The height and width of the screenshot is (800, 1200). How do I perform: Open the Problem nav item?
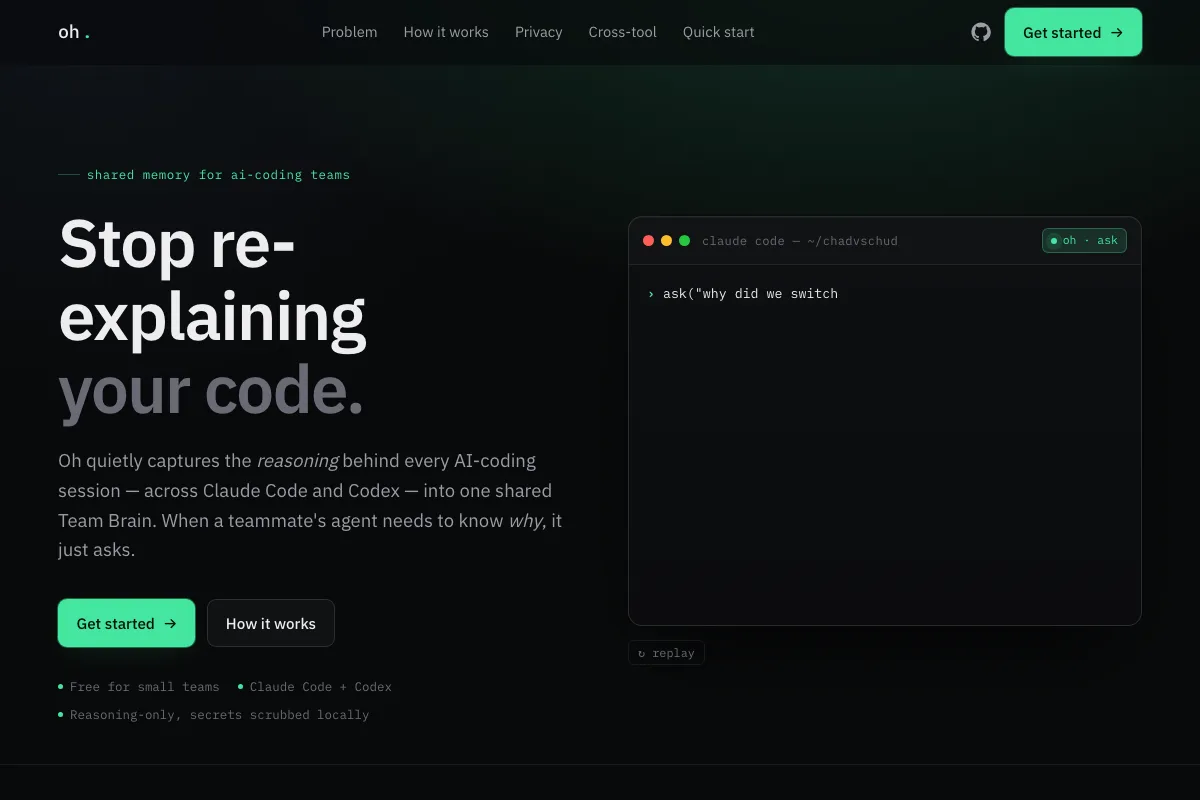coord(350,32)
